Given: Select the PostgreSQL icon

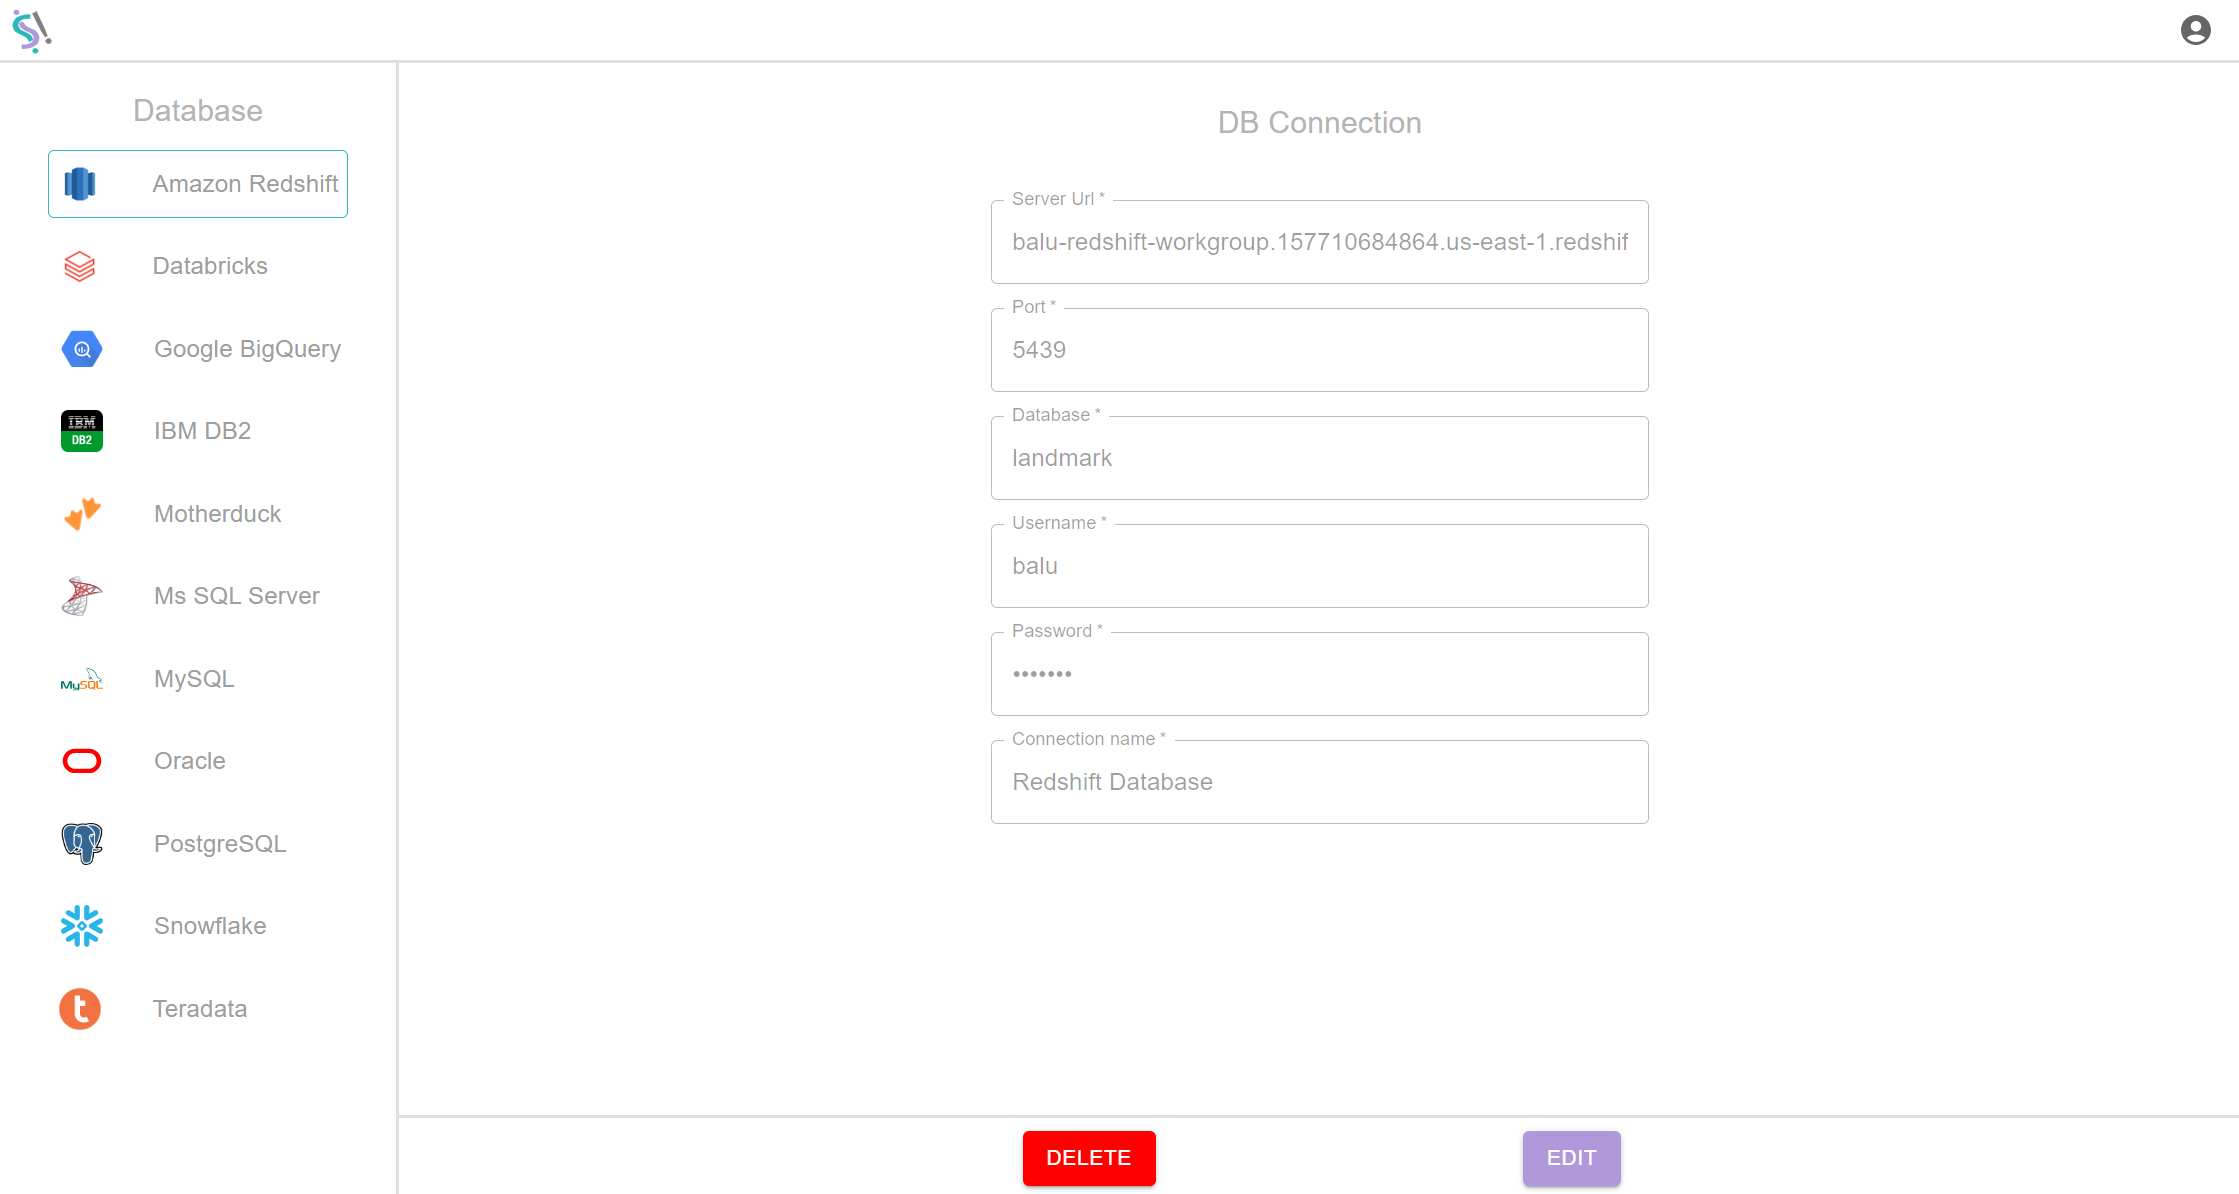Looking at the screenshot, I should tap(81, 843).
